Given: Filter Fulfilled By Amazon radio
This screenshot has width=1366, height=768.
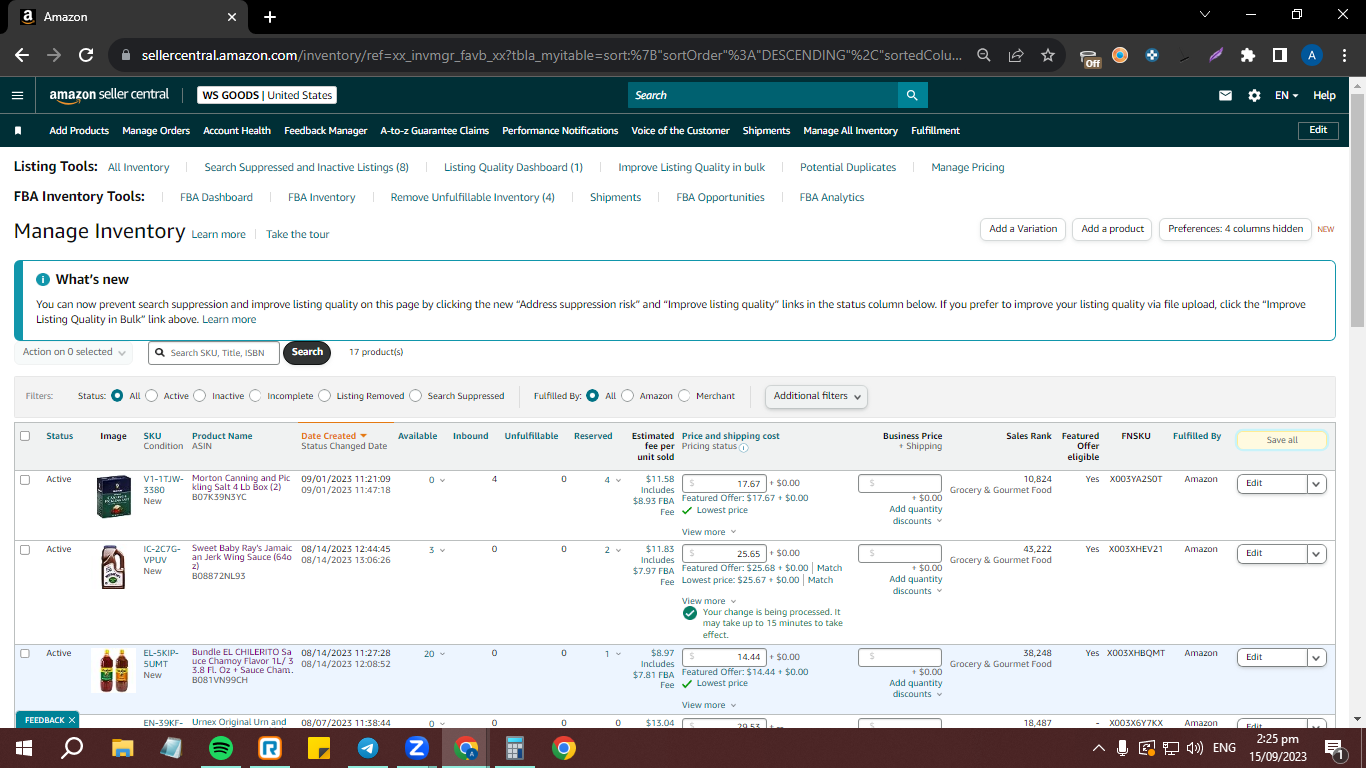Looking at the screenshot, I should tap(628, 396).
